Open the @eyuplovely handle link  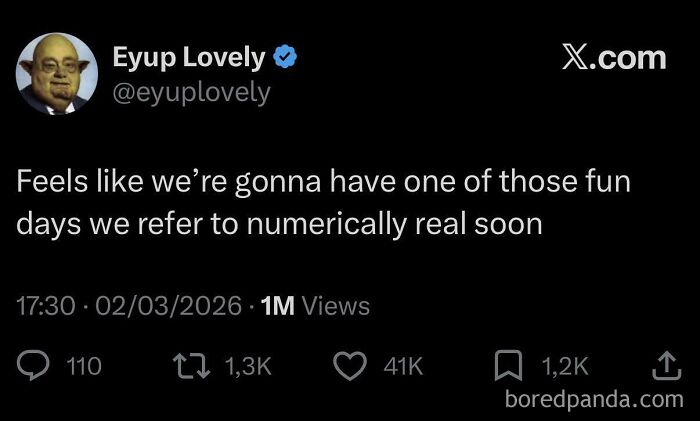[x=192, y=93]
